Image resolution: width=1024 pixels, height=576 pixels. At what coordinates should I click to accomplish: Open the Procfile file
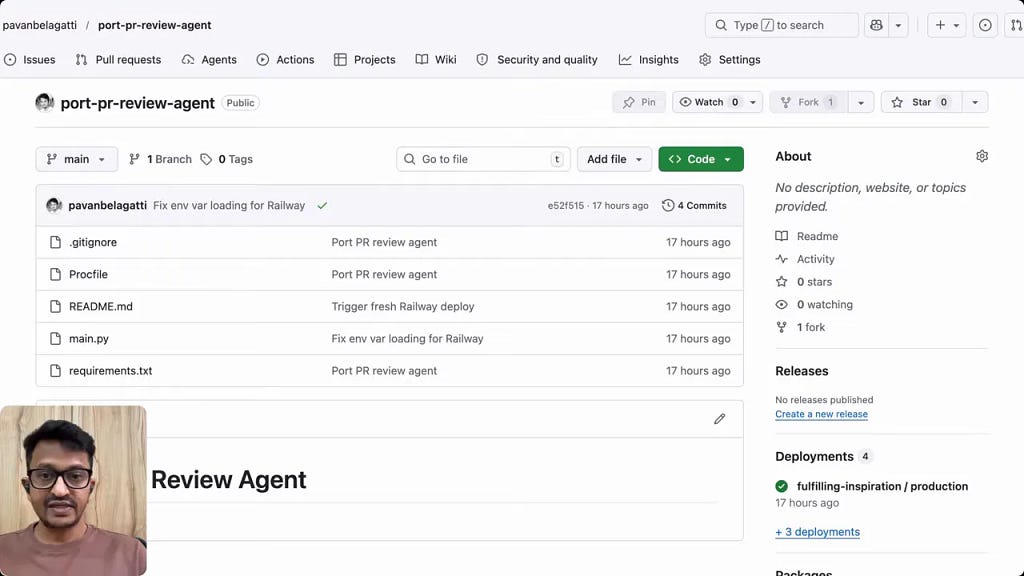(88, 274)
